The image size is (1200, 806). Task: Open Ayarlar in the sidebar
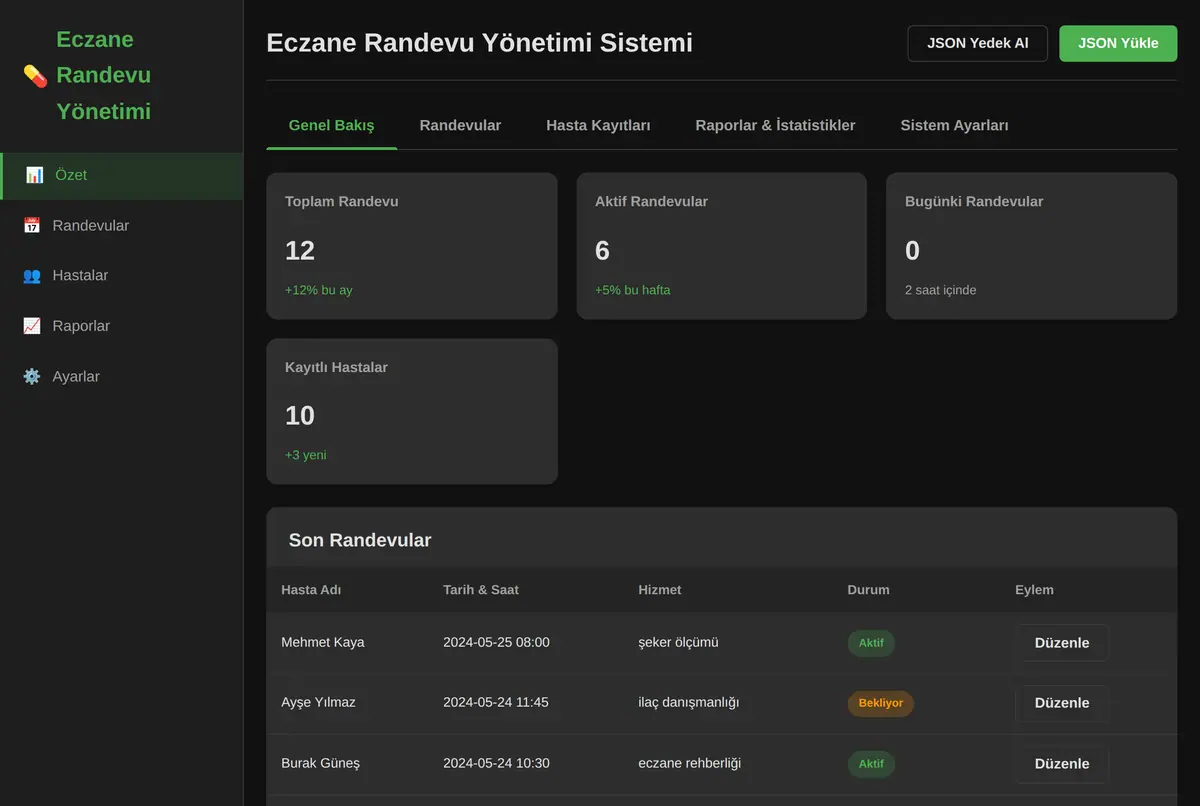pos(121,377)
